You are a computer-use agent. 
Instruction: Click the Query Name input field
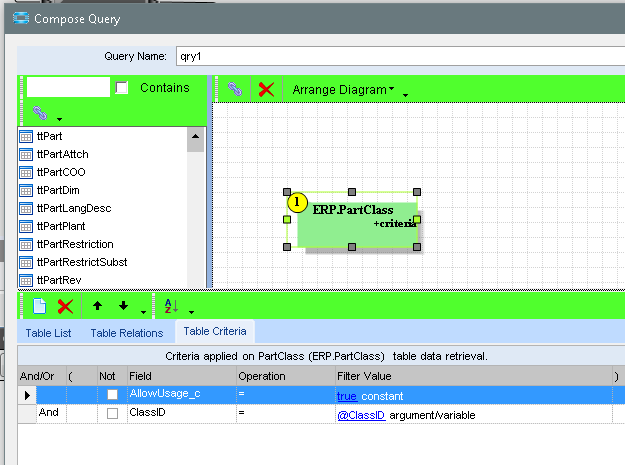click(398, 56)
